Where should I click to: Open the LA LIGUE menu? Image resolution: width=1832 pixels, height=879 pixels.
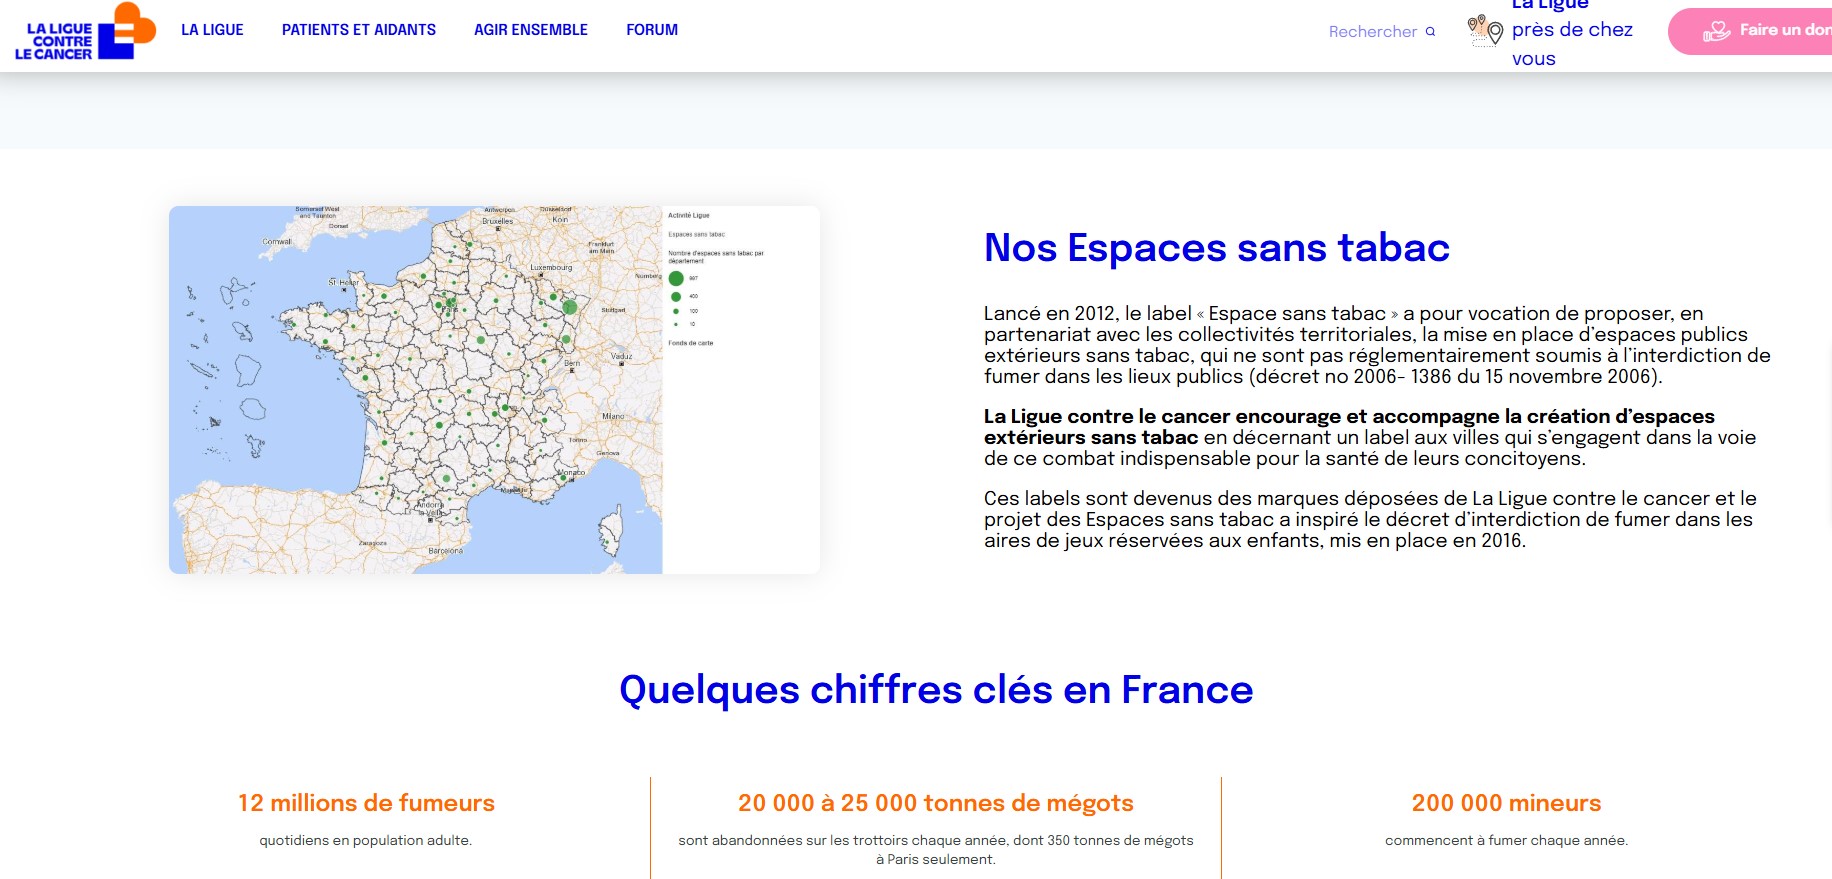(x=212, y=30)
